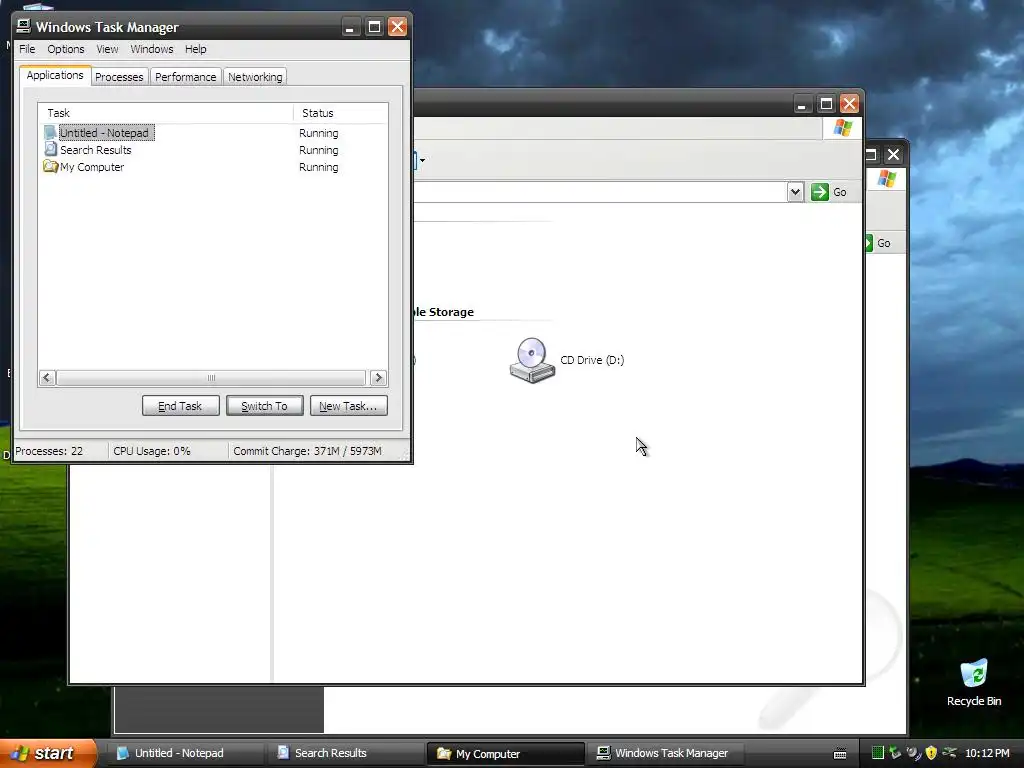
Task: Click the 10:12 PM taskbar clock
Action: (x=987, y=753)
